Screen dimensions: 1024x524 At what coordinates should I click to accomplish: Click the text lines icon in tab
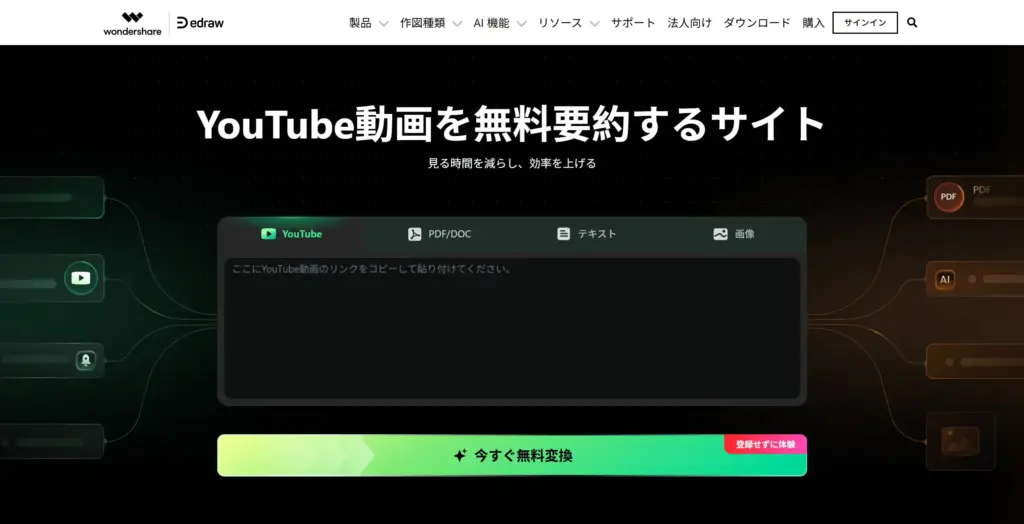coord(564,234)
